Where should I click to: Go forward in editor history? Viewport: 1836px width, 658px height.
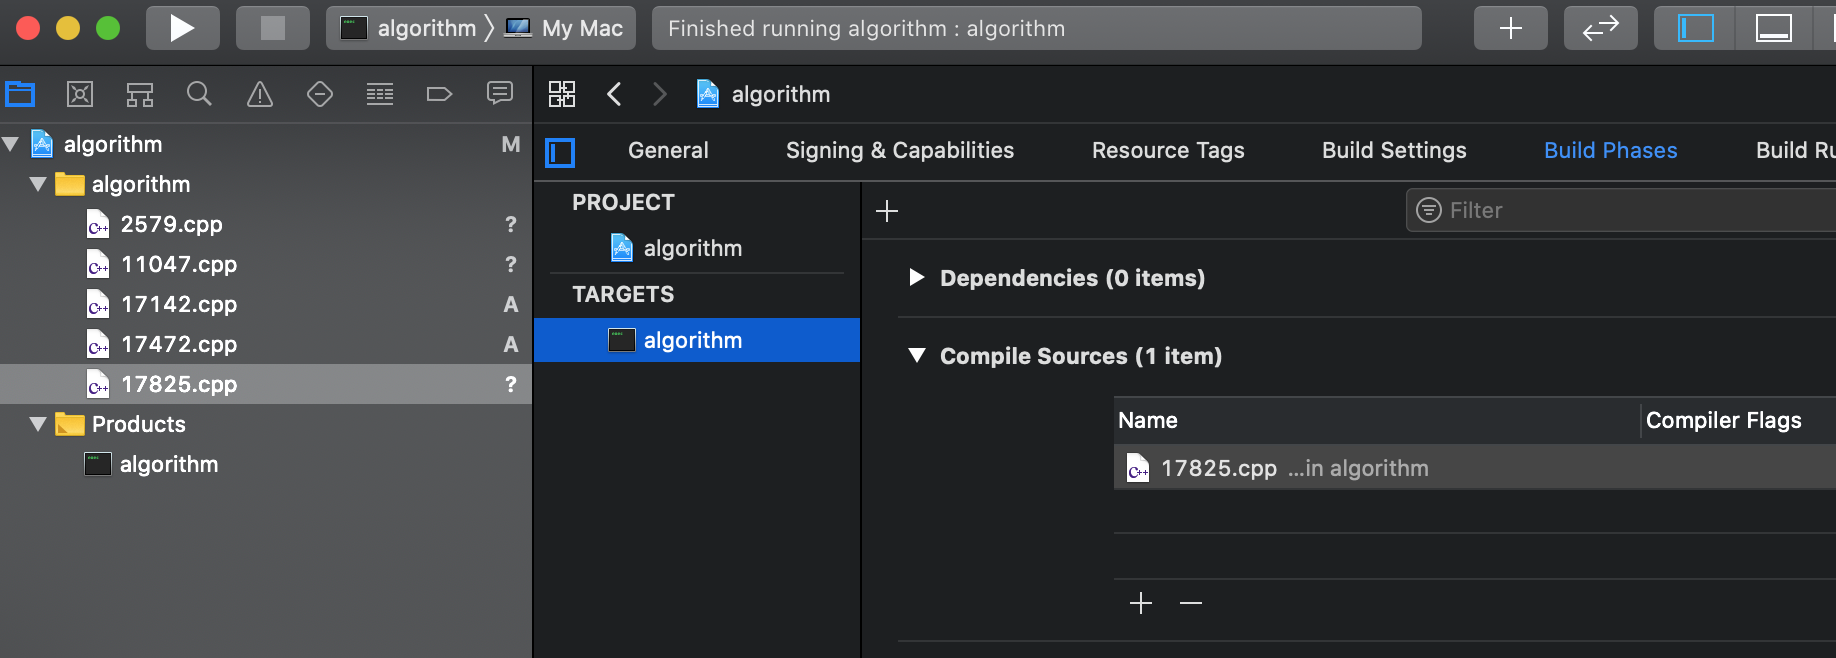pyautogui.click(x=660, y=94)
